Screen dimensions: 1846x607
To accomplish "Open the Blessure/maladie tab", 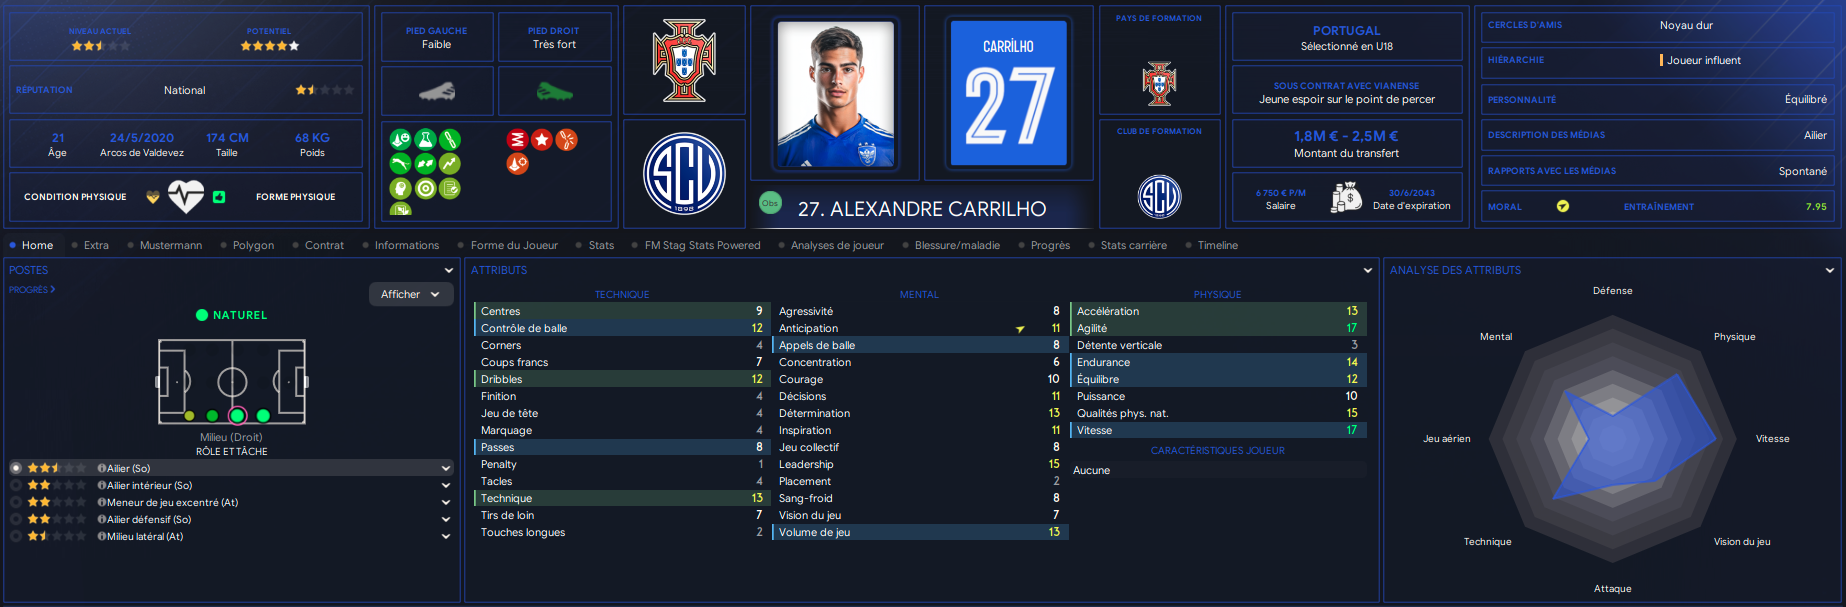I will 957,245.
